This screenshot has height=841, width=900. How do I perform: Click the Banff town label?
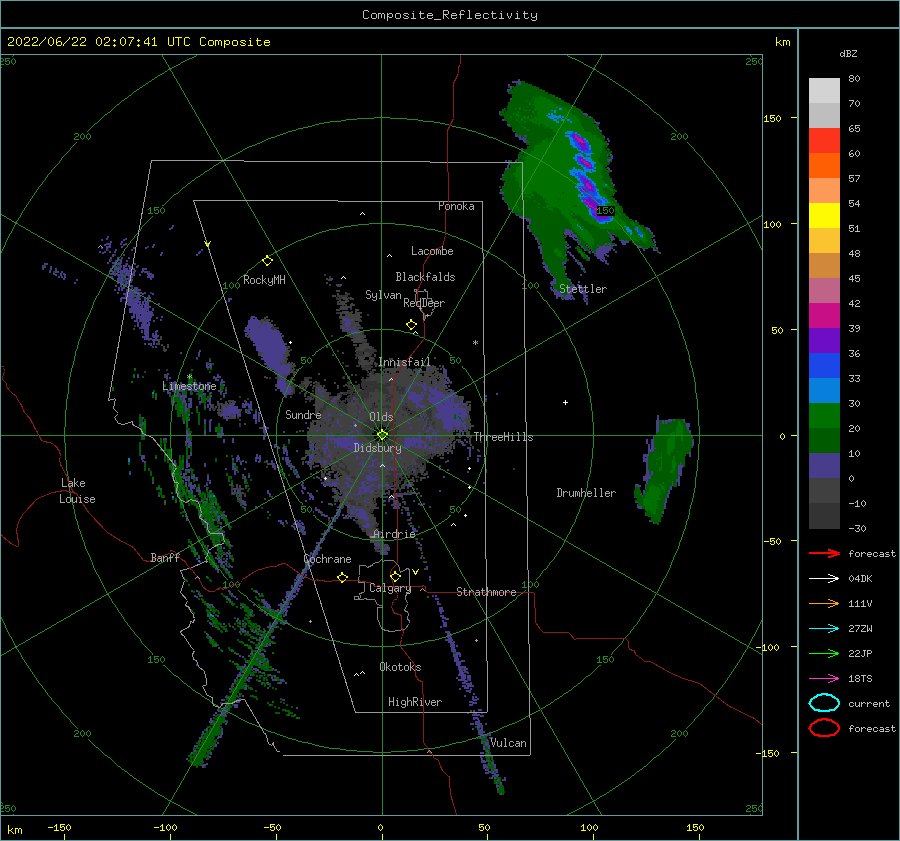coord(165,557)
